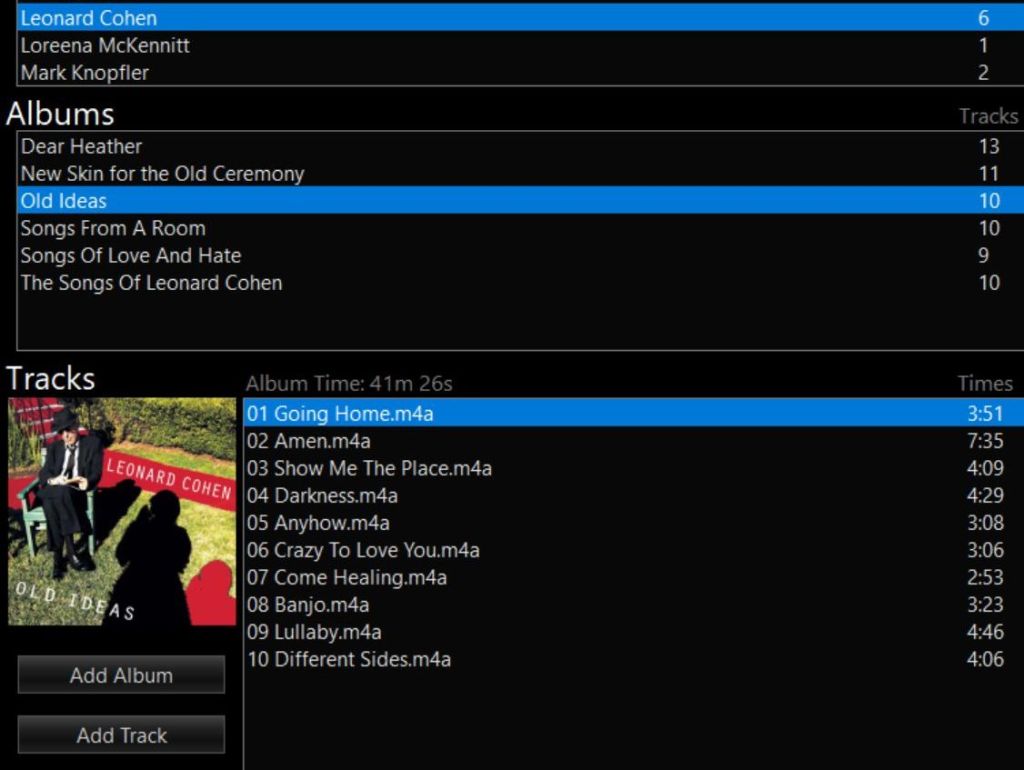Pick the Songs From A Room album
Viewport: 1024px width, 770px height.
[x=113, y=228]
